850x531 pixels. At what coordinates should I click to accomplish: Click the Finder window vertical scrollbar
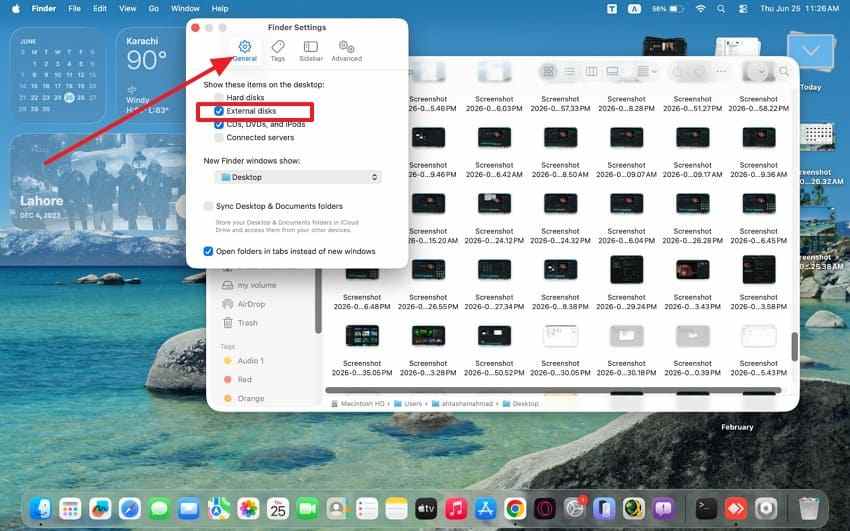click(794, 347)
